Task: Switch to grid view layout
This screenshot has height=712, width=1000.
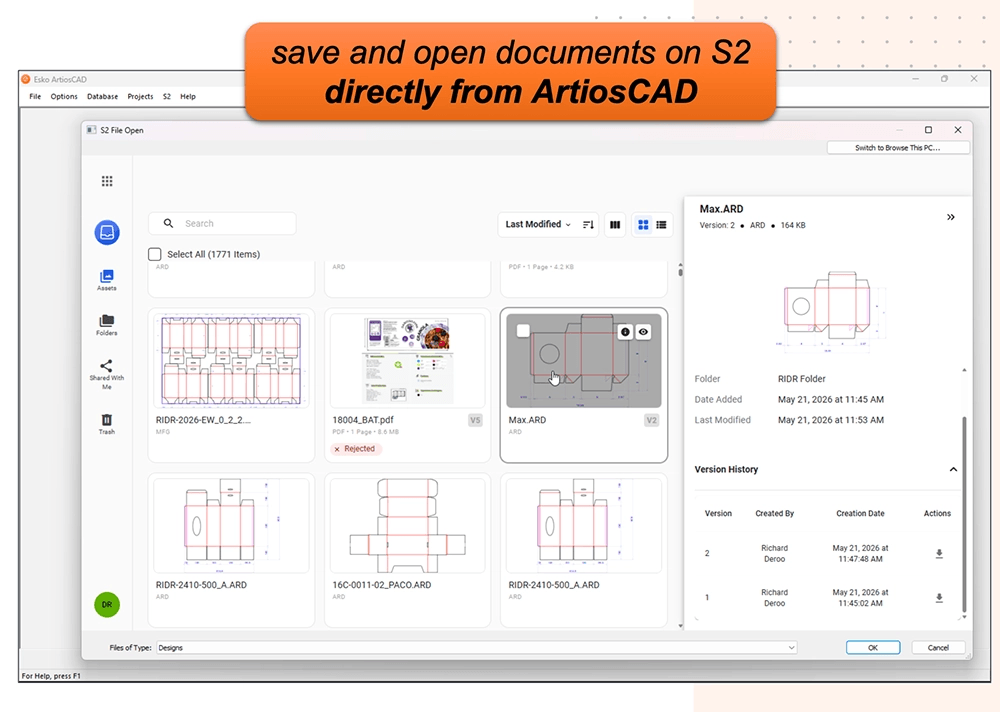Action: (643, 225)
